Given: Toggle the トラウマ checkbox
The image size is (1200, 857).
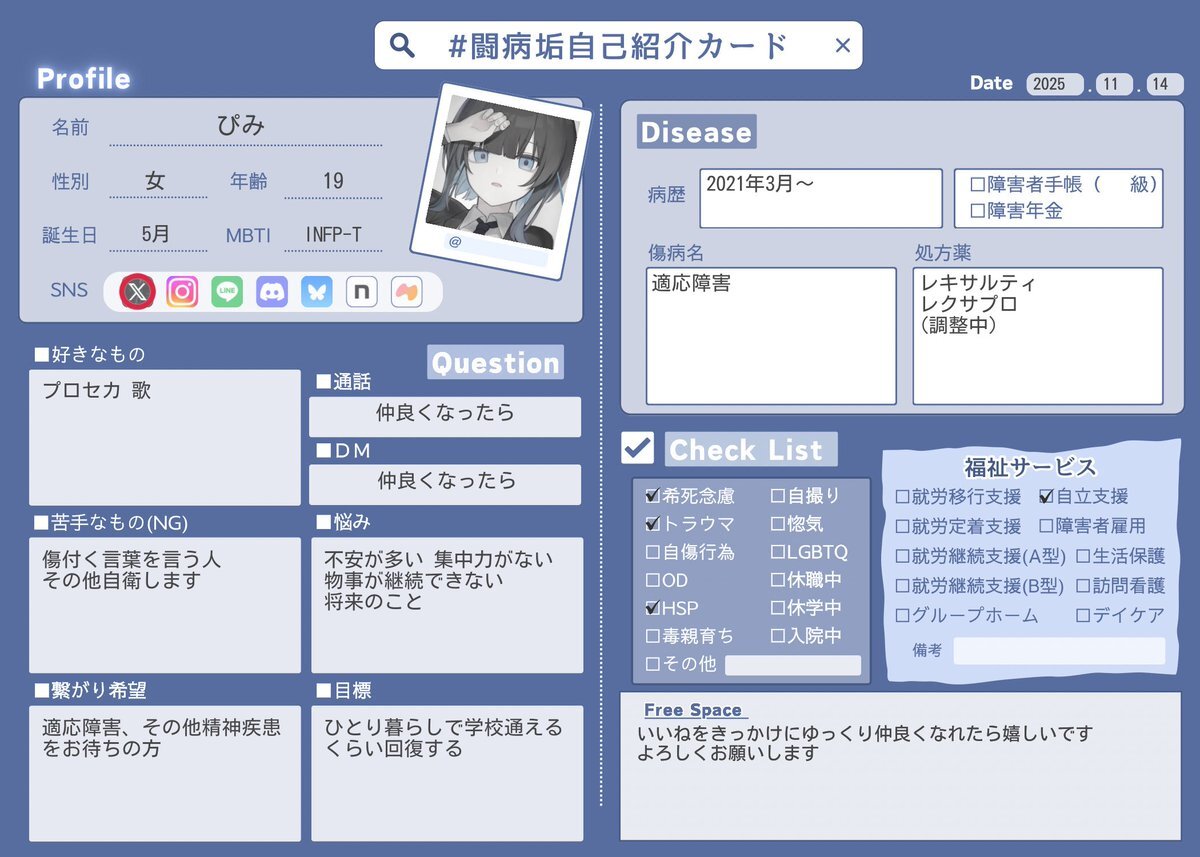Looking at the screenshot, I should [653, 523].
